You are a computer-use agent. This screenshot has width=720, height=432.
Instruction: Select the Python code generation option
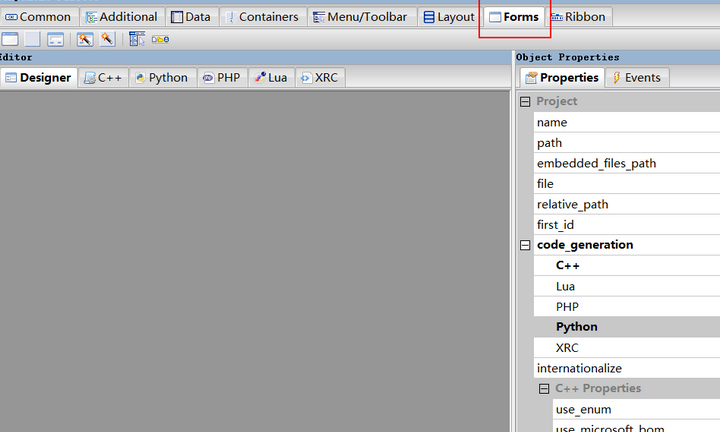(x=627, y=327)
